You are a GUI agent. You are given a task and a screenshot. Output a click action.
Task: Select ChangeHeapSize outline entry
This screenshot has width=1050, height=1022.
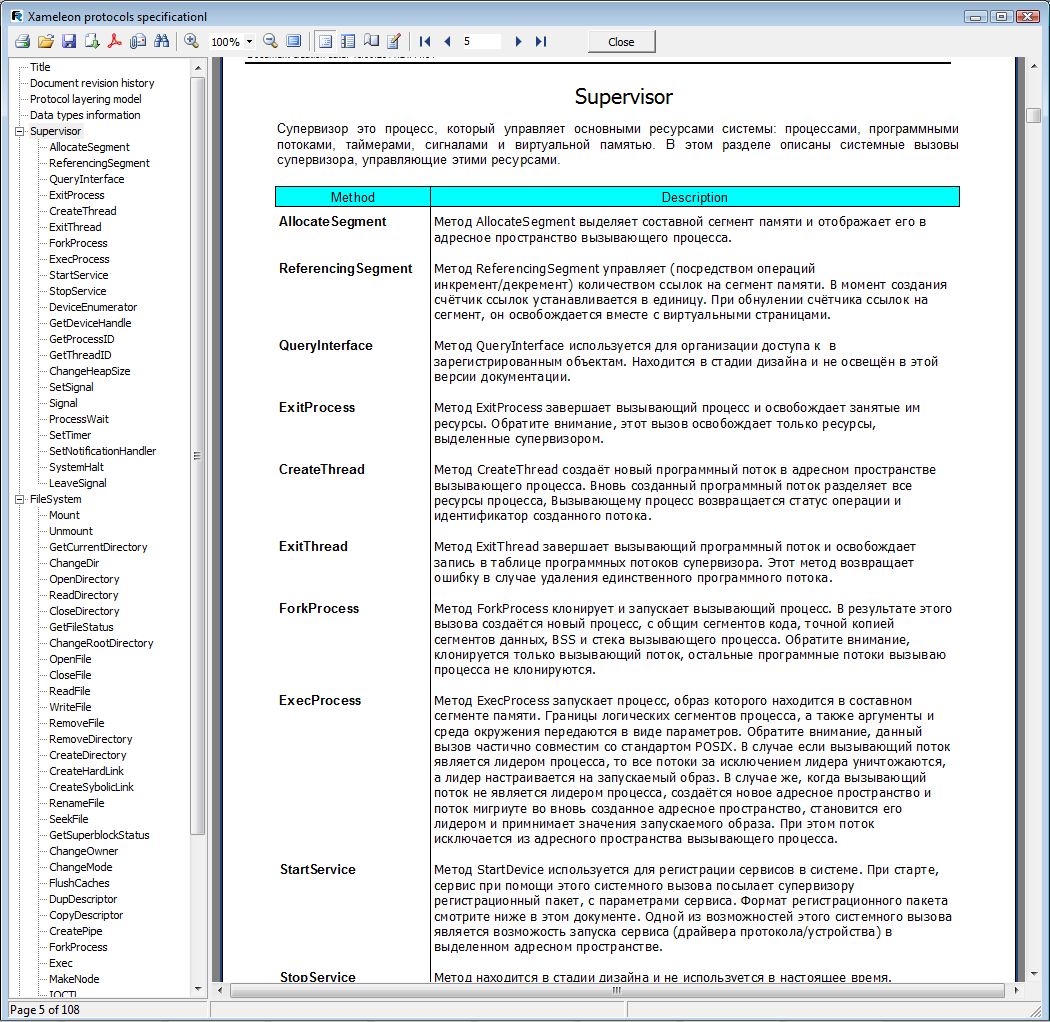click(x=90, y=372)
